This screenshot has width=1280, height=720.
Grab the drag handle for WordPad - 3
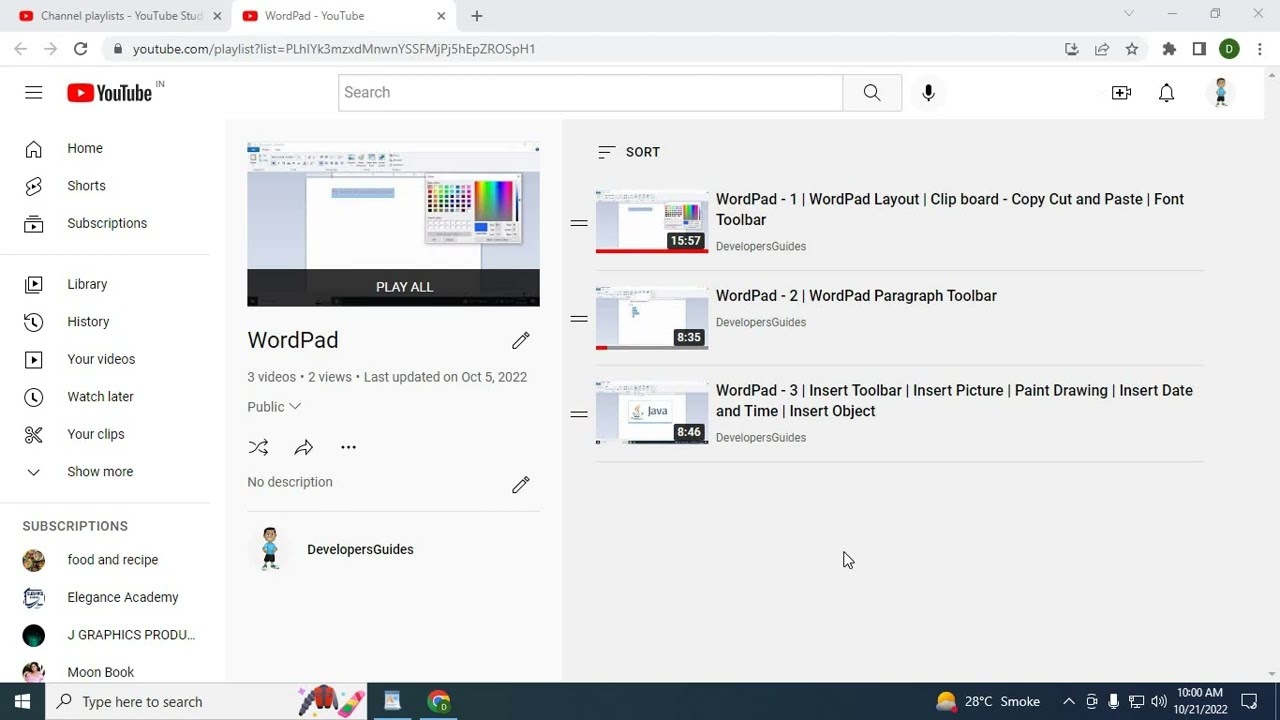click(579, 414)
